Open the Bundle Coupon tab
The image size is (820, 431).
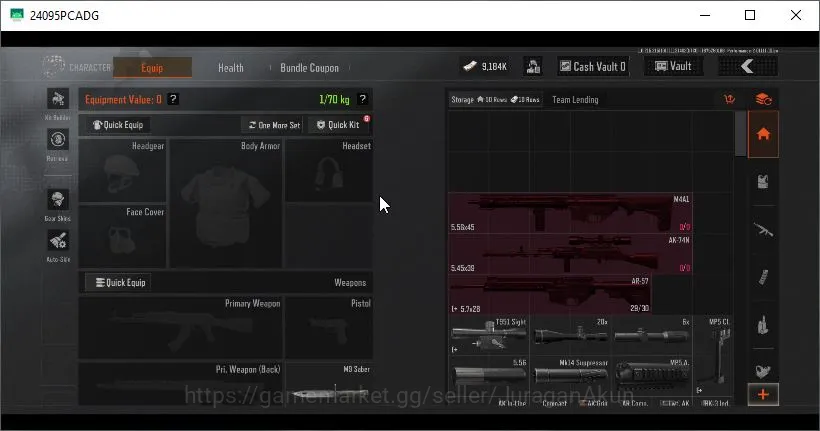point(309,68)
